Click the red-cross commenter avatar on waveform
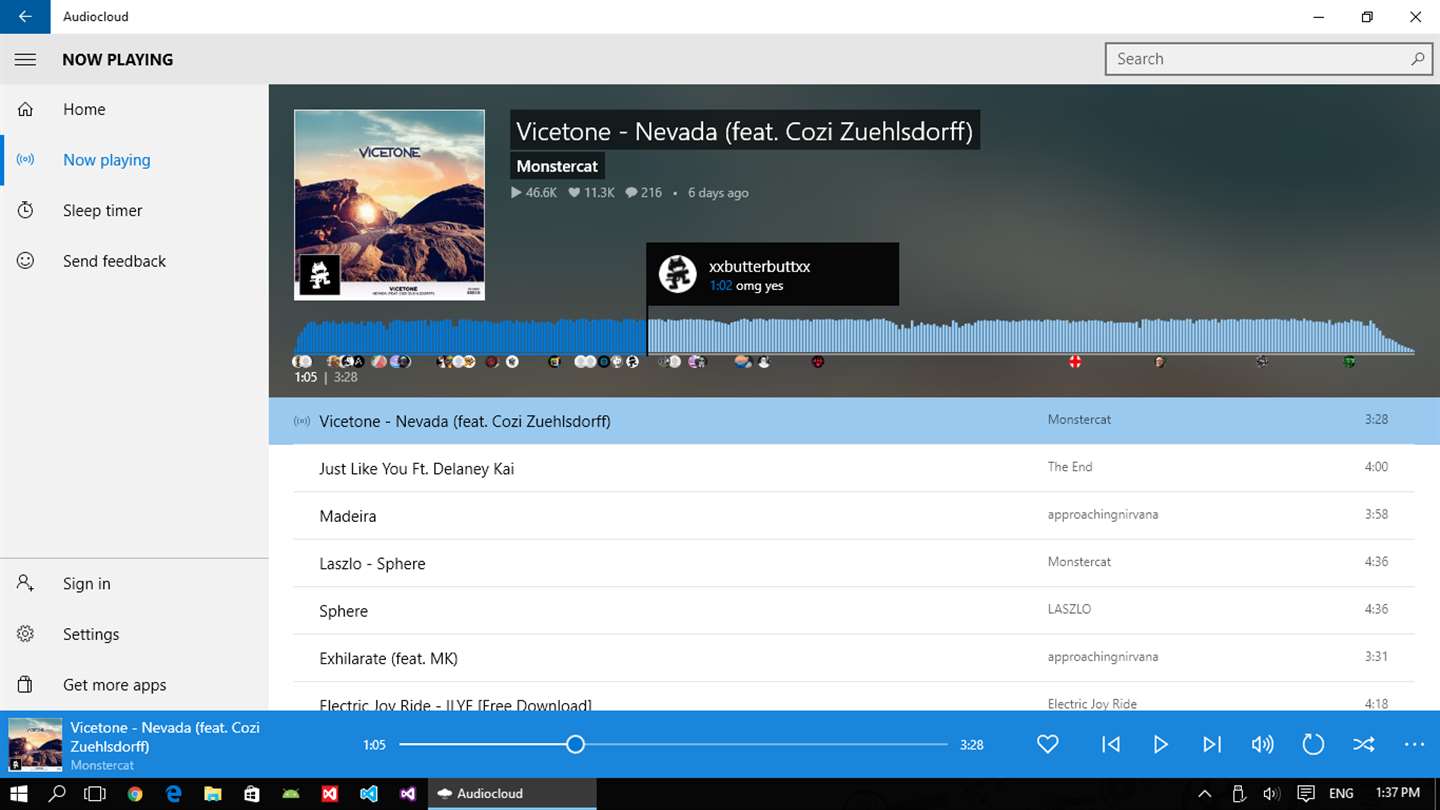 point(1075,361)
